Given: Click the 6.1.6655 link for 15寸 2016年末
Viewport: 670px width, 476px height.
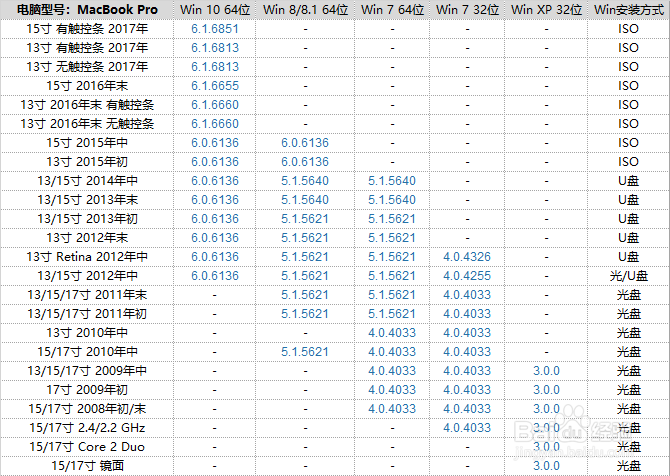Looking at the screenshot, I should 215,86.
